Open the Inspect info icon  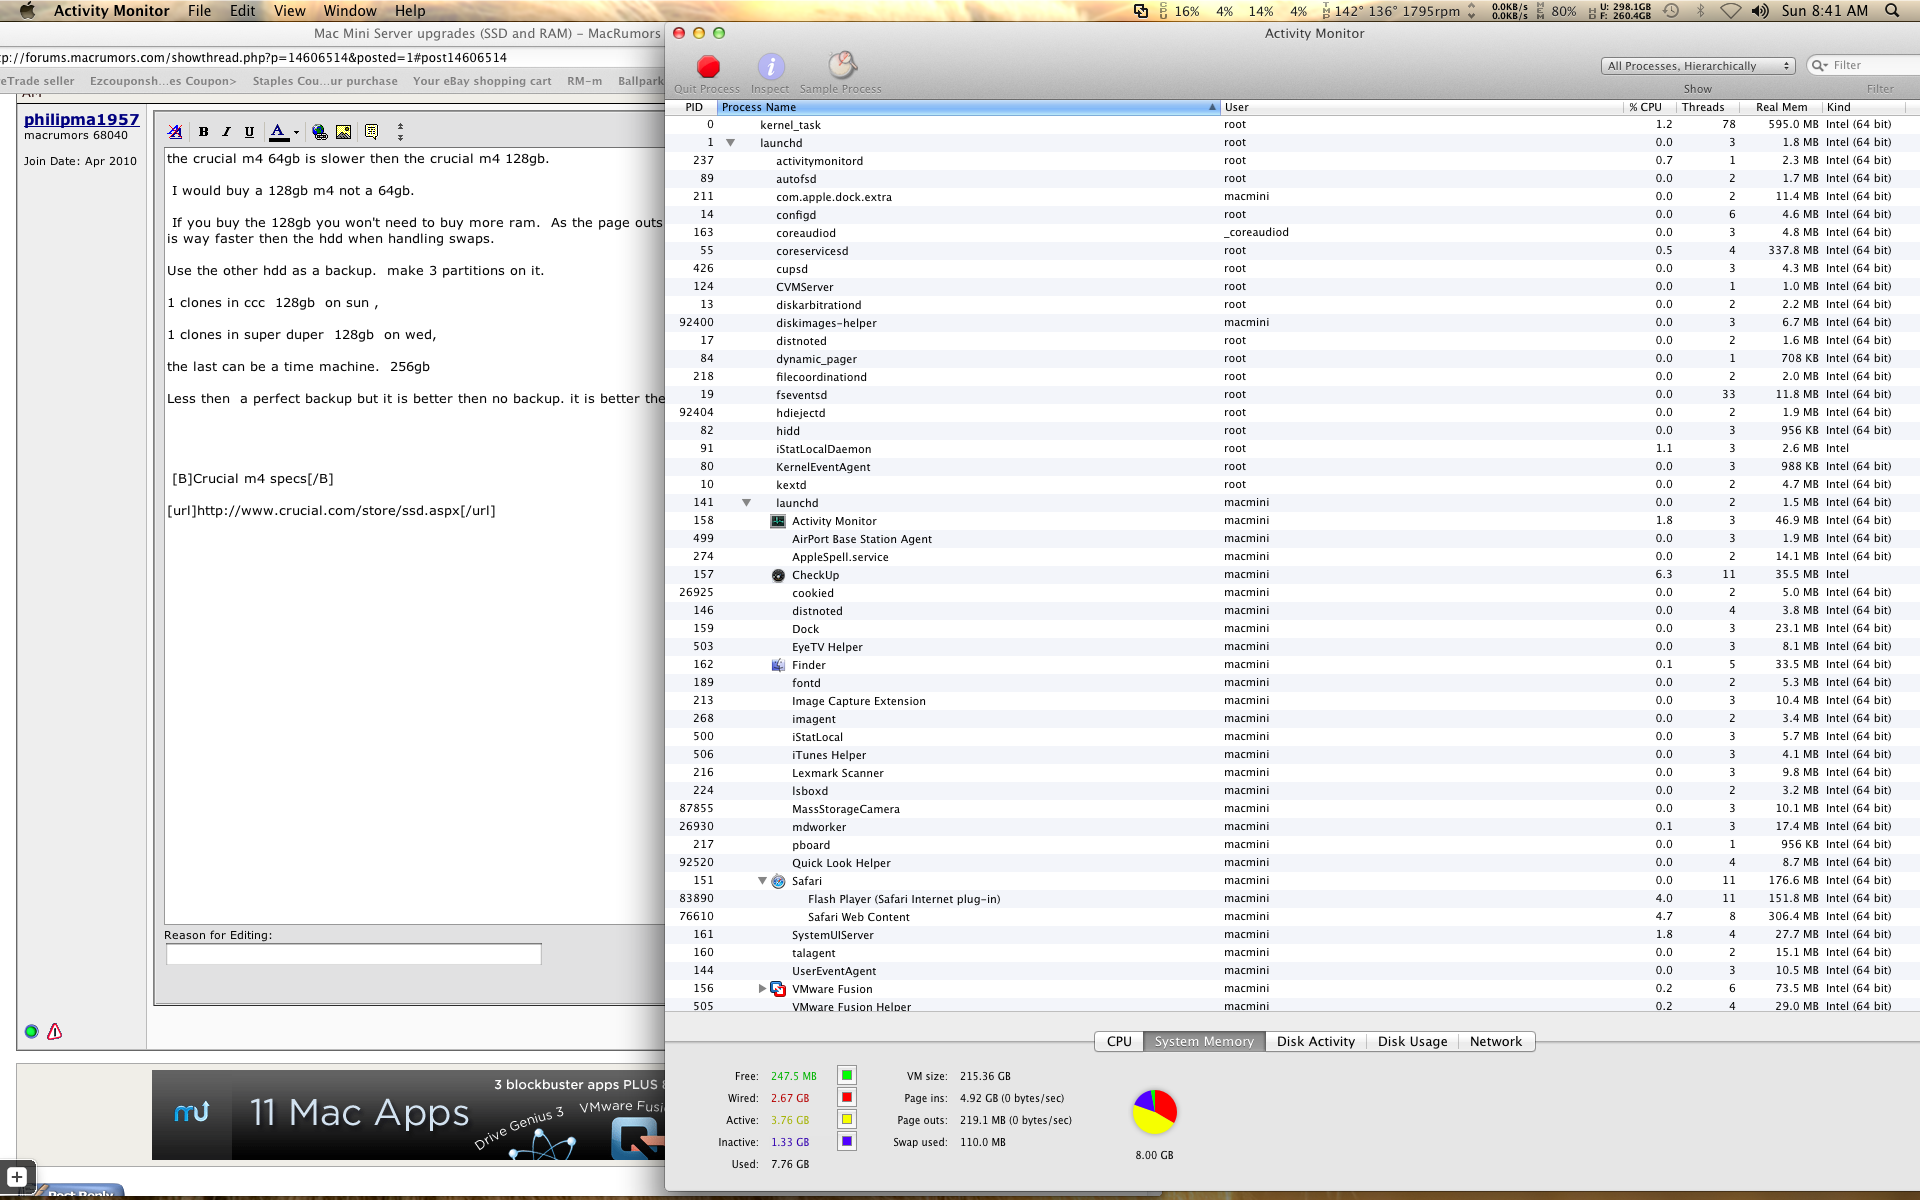coord(770,68)
